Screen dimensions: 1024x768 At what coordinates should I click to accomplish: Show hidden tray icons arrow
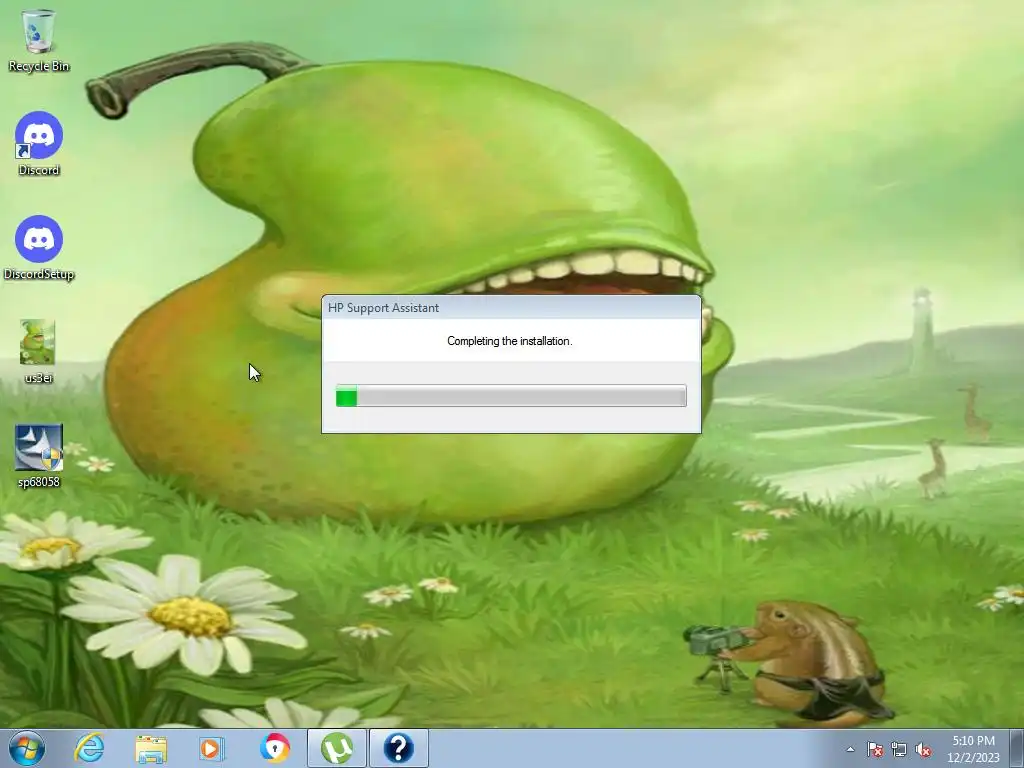pyautogui.click(x=850, y=749)
